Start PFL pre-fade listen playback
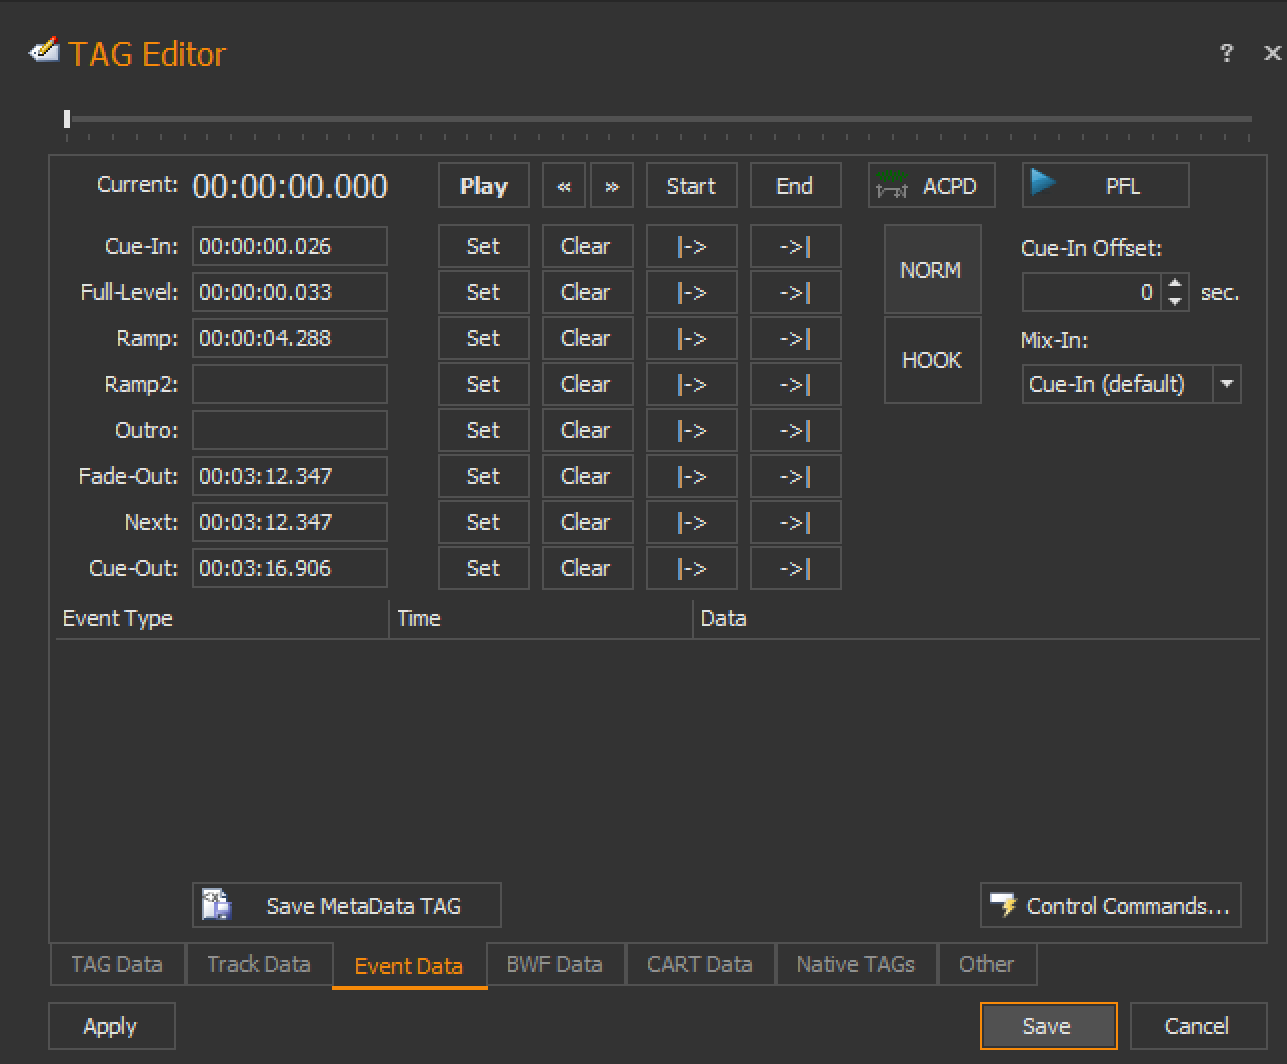Screen dimensions: 1287x1064 point(1105,186)
